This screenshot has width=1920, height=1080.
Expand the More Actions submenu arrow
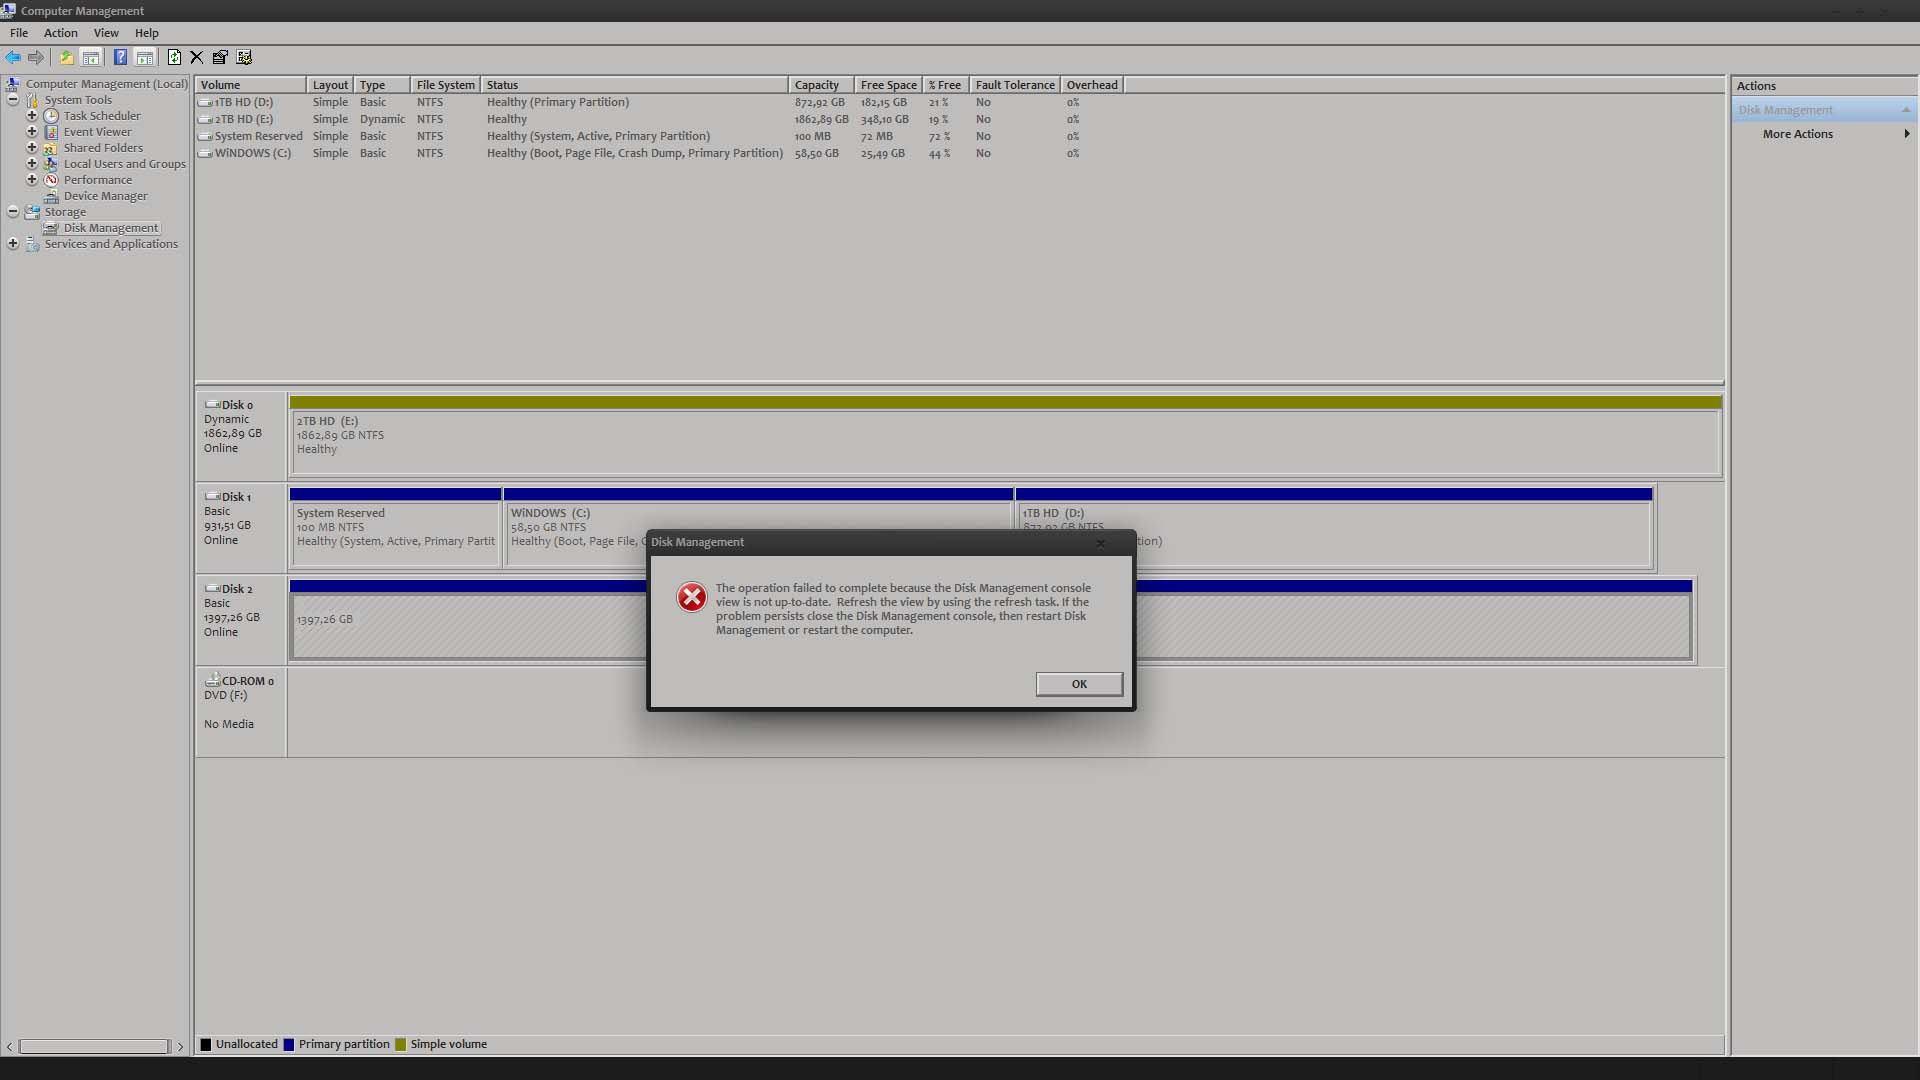coord(1906,134)
